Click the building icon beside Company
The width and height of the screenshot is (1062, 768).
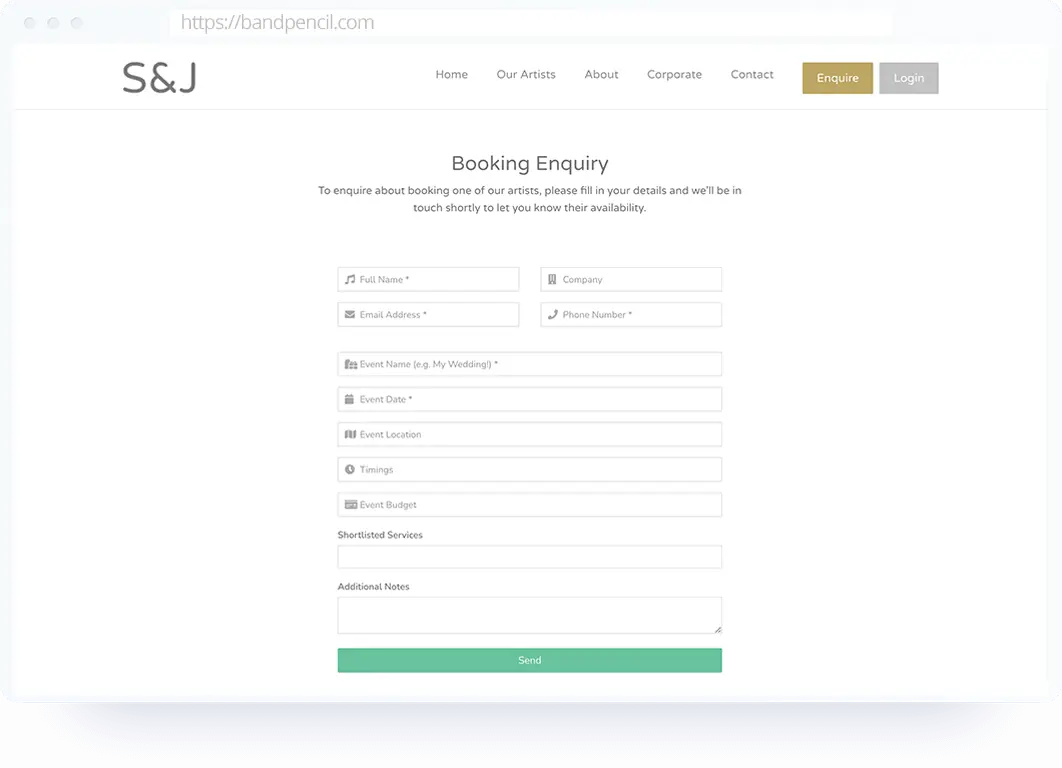click(553, 279)
